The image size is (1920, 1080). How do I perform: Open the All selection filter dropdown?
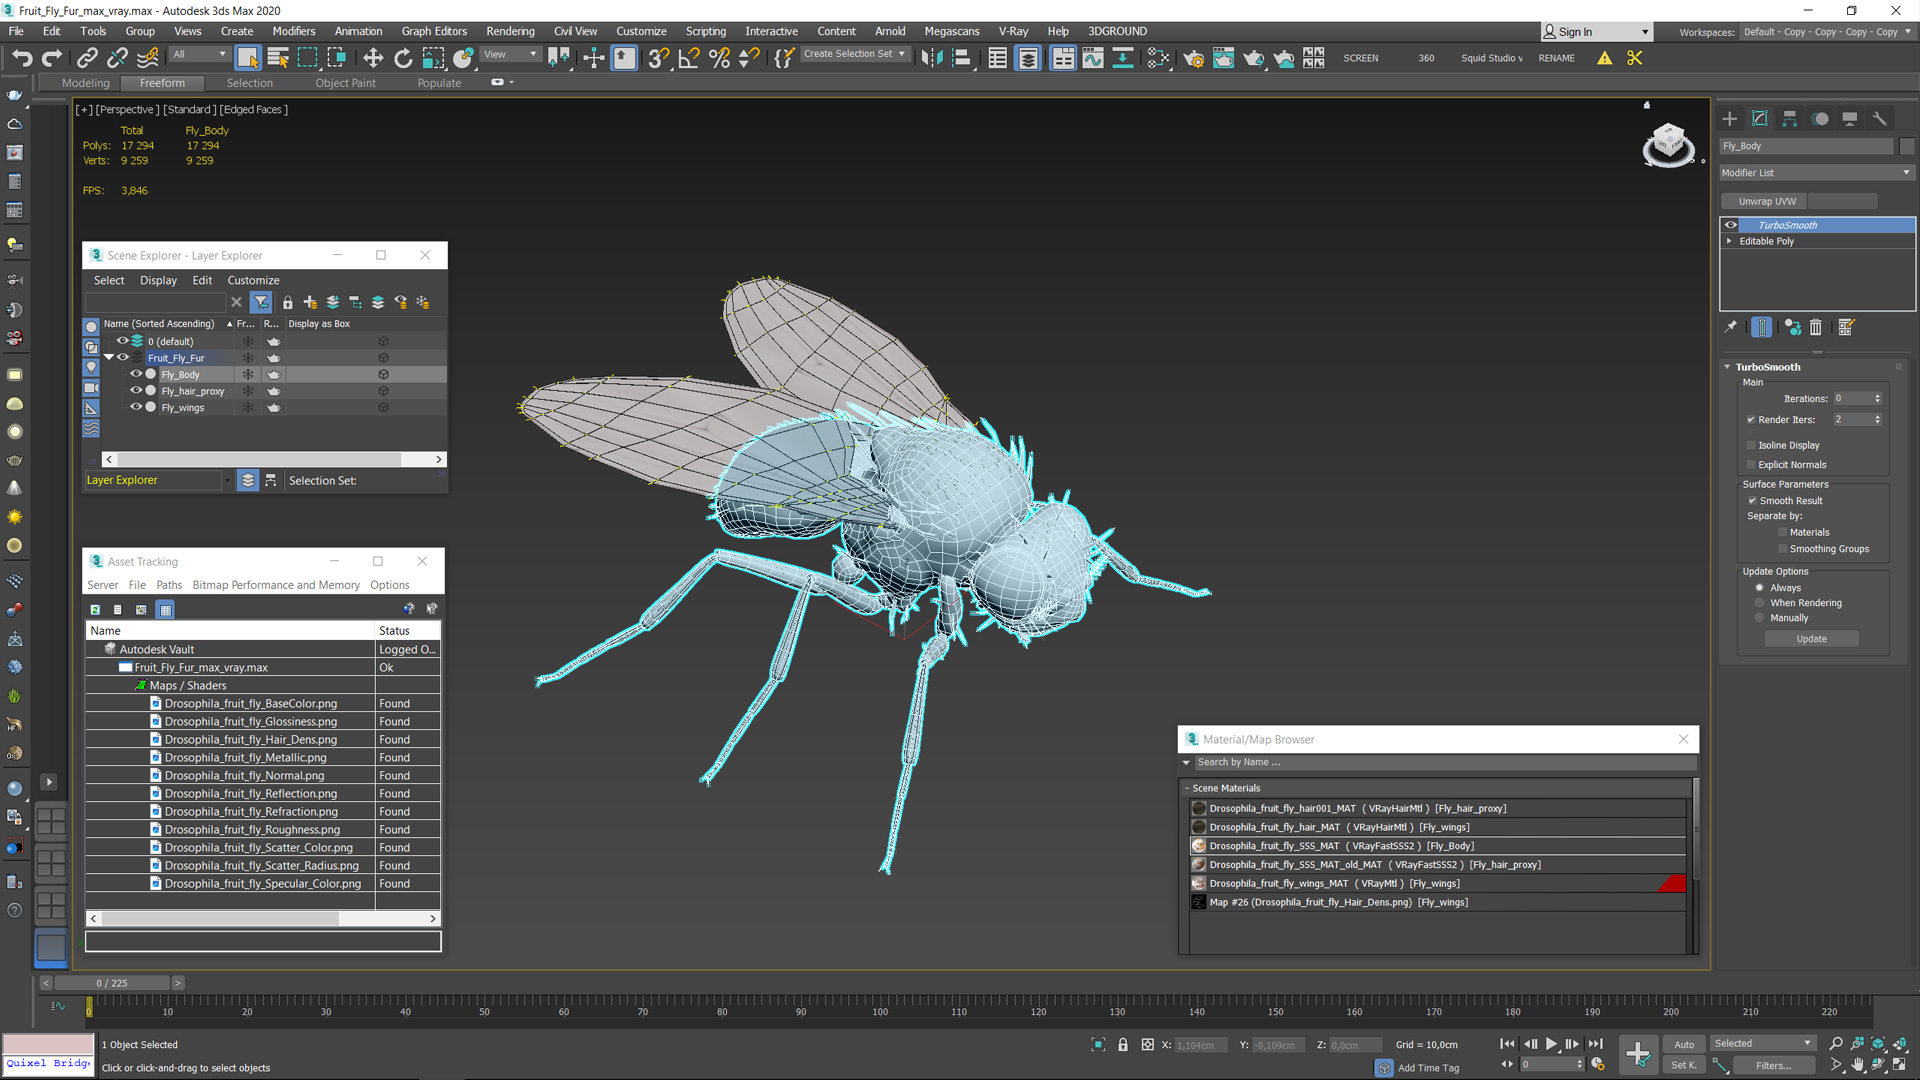pyautogui.click(x=199, y=55)
